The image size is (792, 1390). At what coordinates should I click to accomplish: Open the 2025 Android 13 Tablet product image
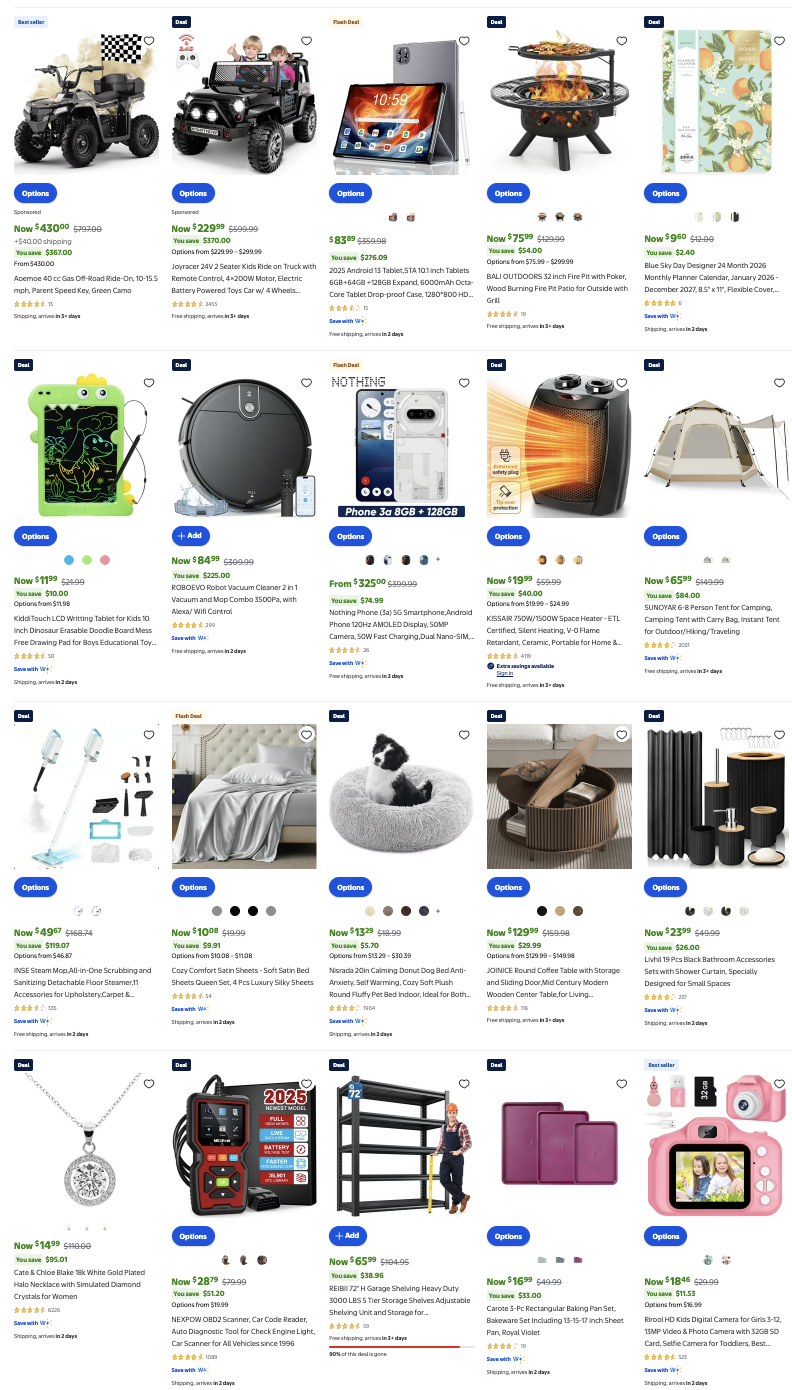point(402,97)
